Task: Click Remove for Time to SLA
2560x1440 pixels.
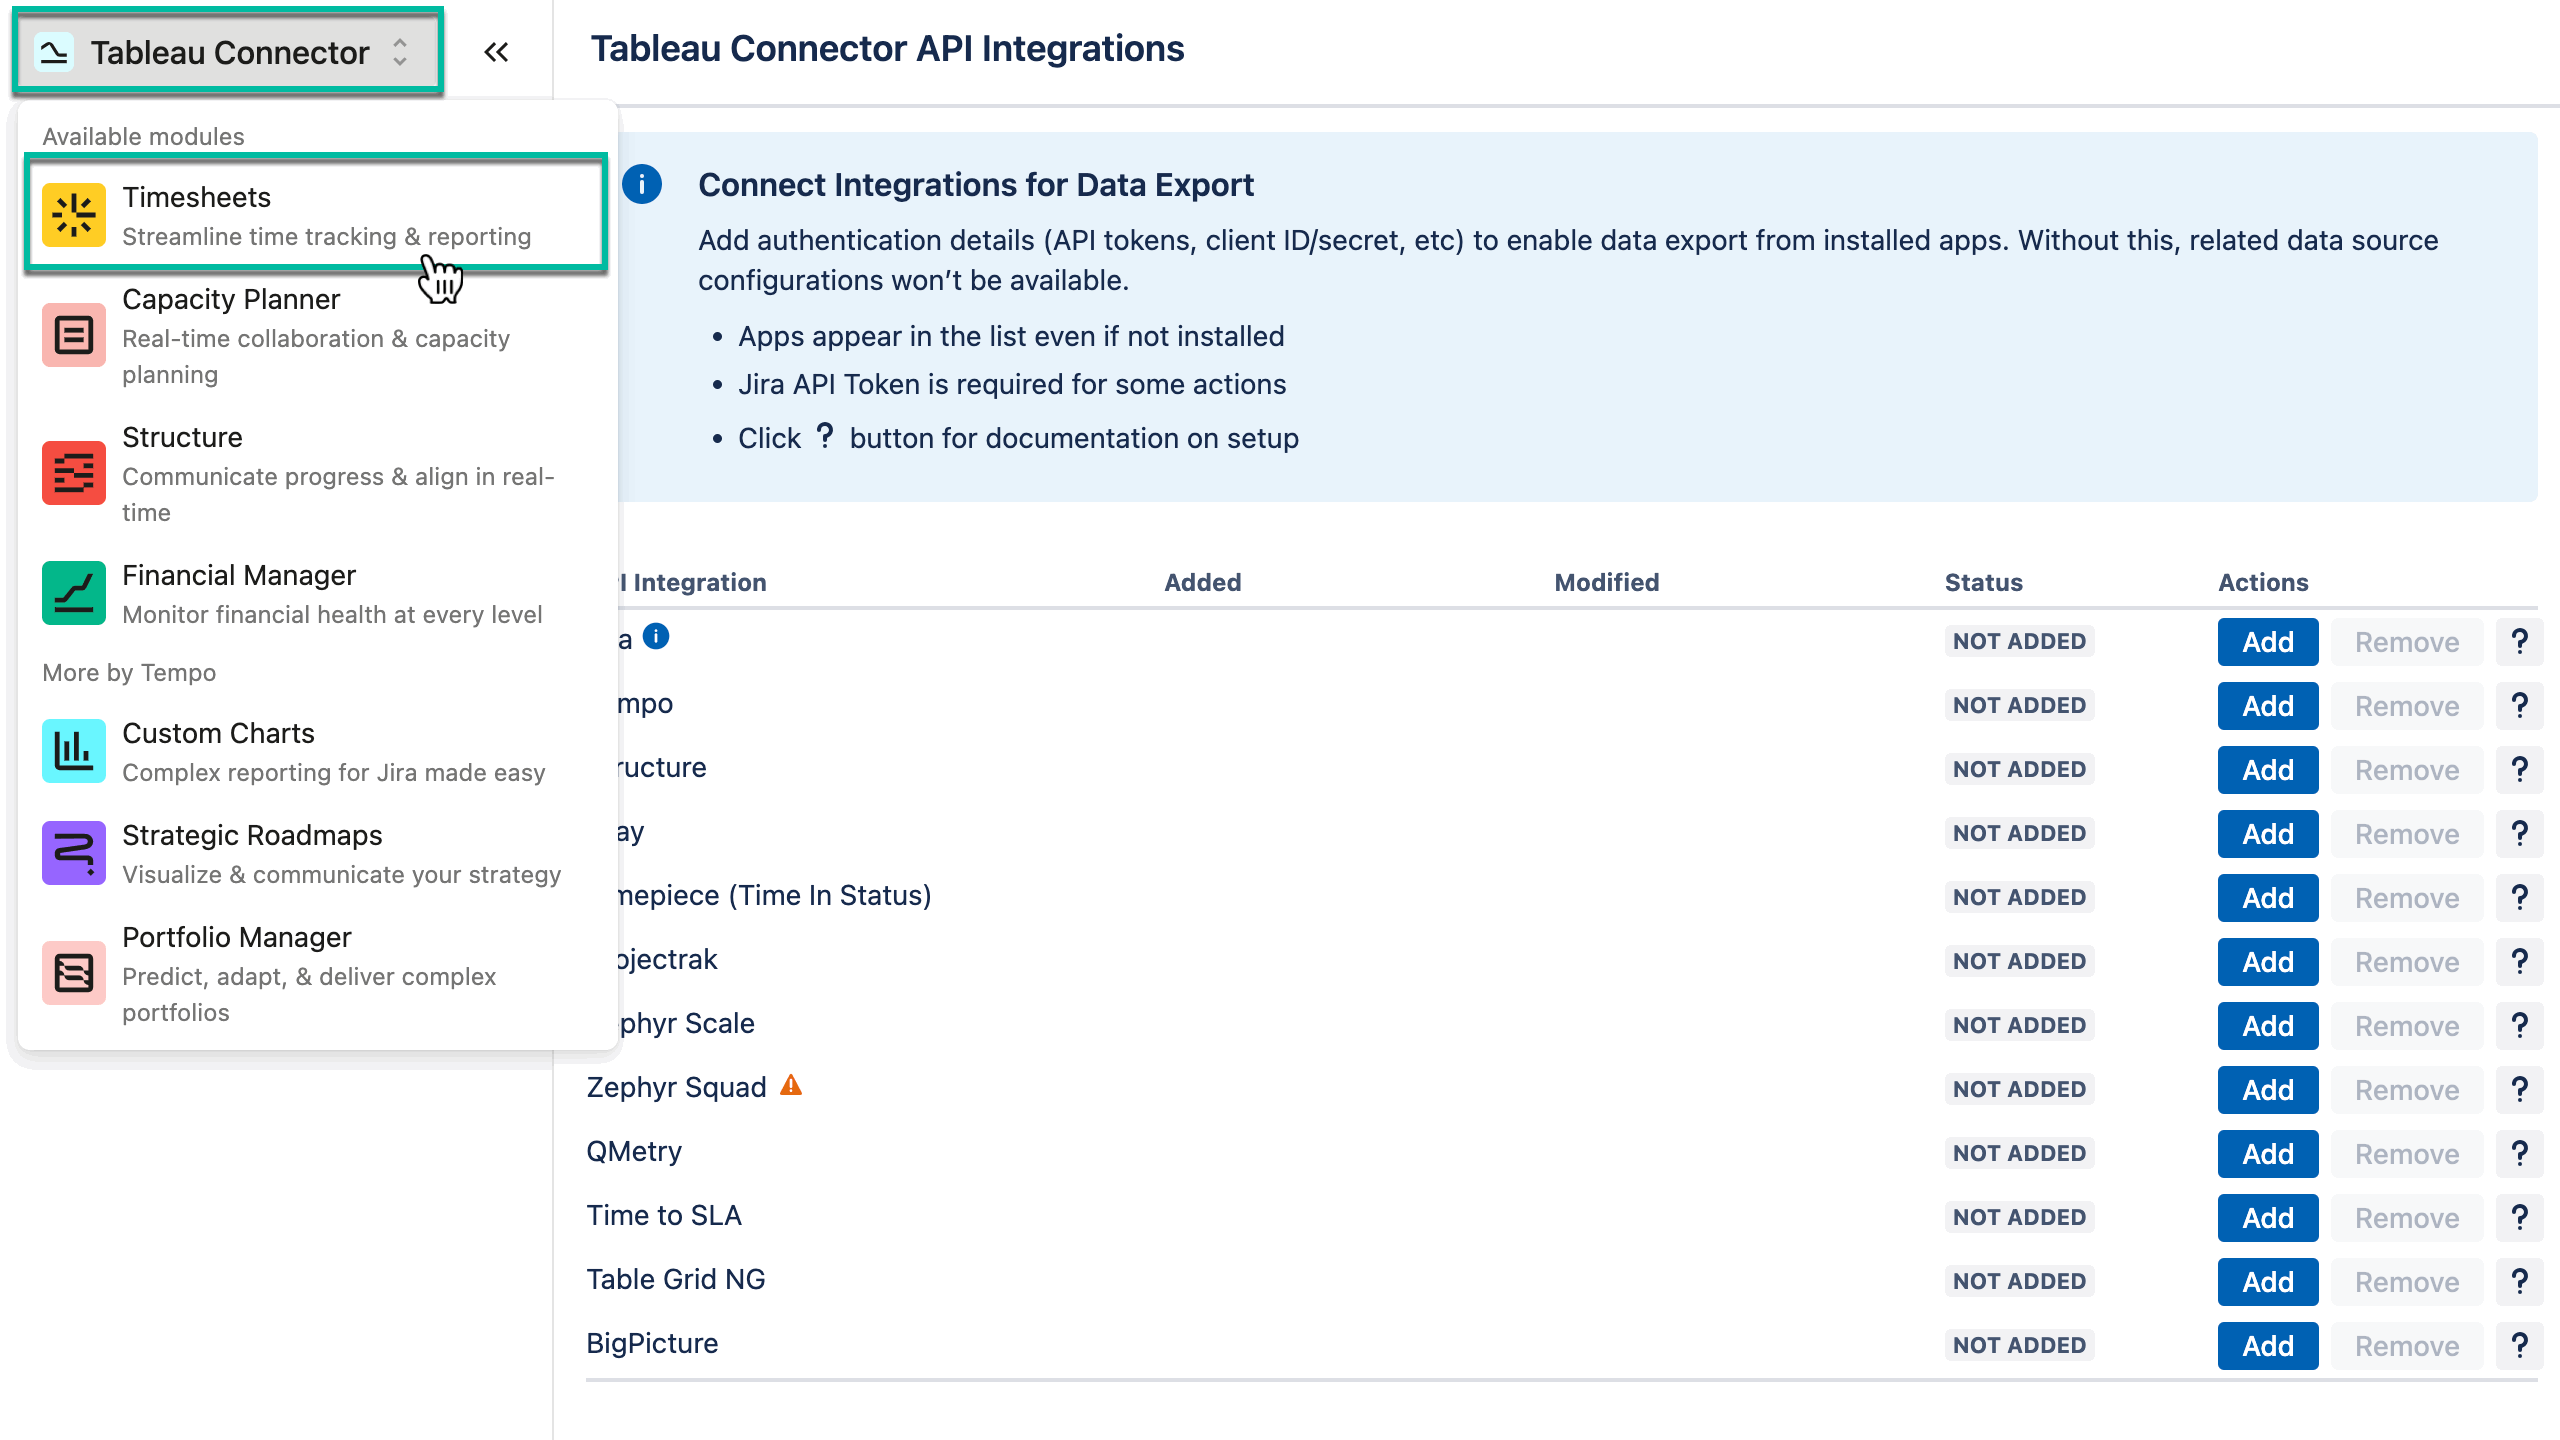Action: 2406,1217
